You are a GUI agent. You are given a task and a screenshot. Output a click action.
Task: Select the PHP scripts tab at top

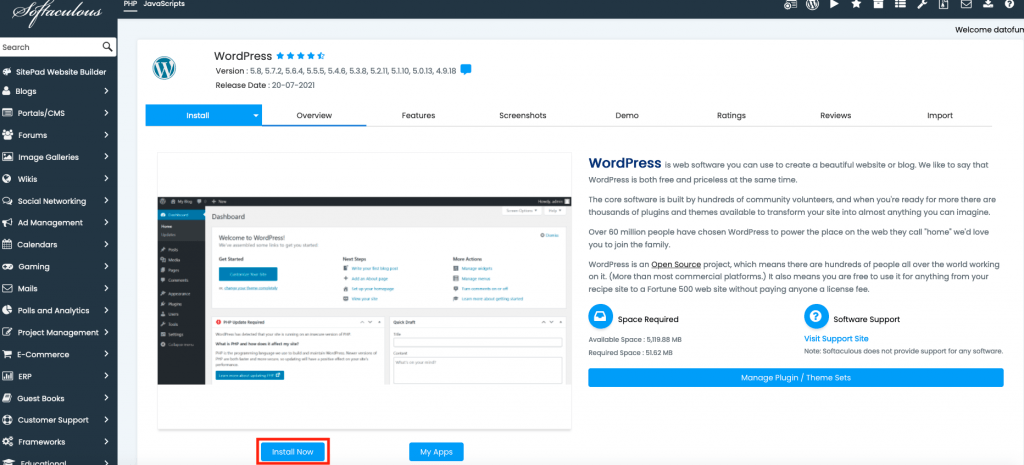(130, 4)
